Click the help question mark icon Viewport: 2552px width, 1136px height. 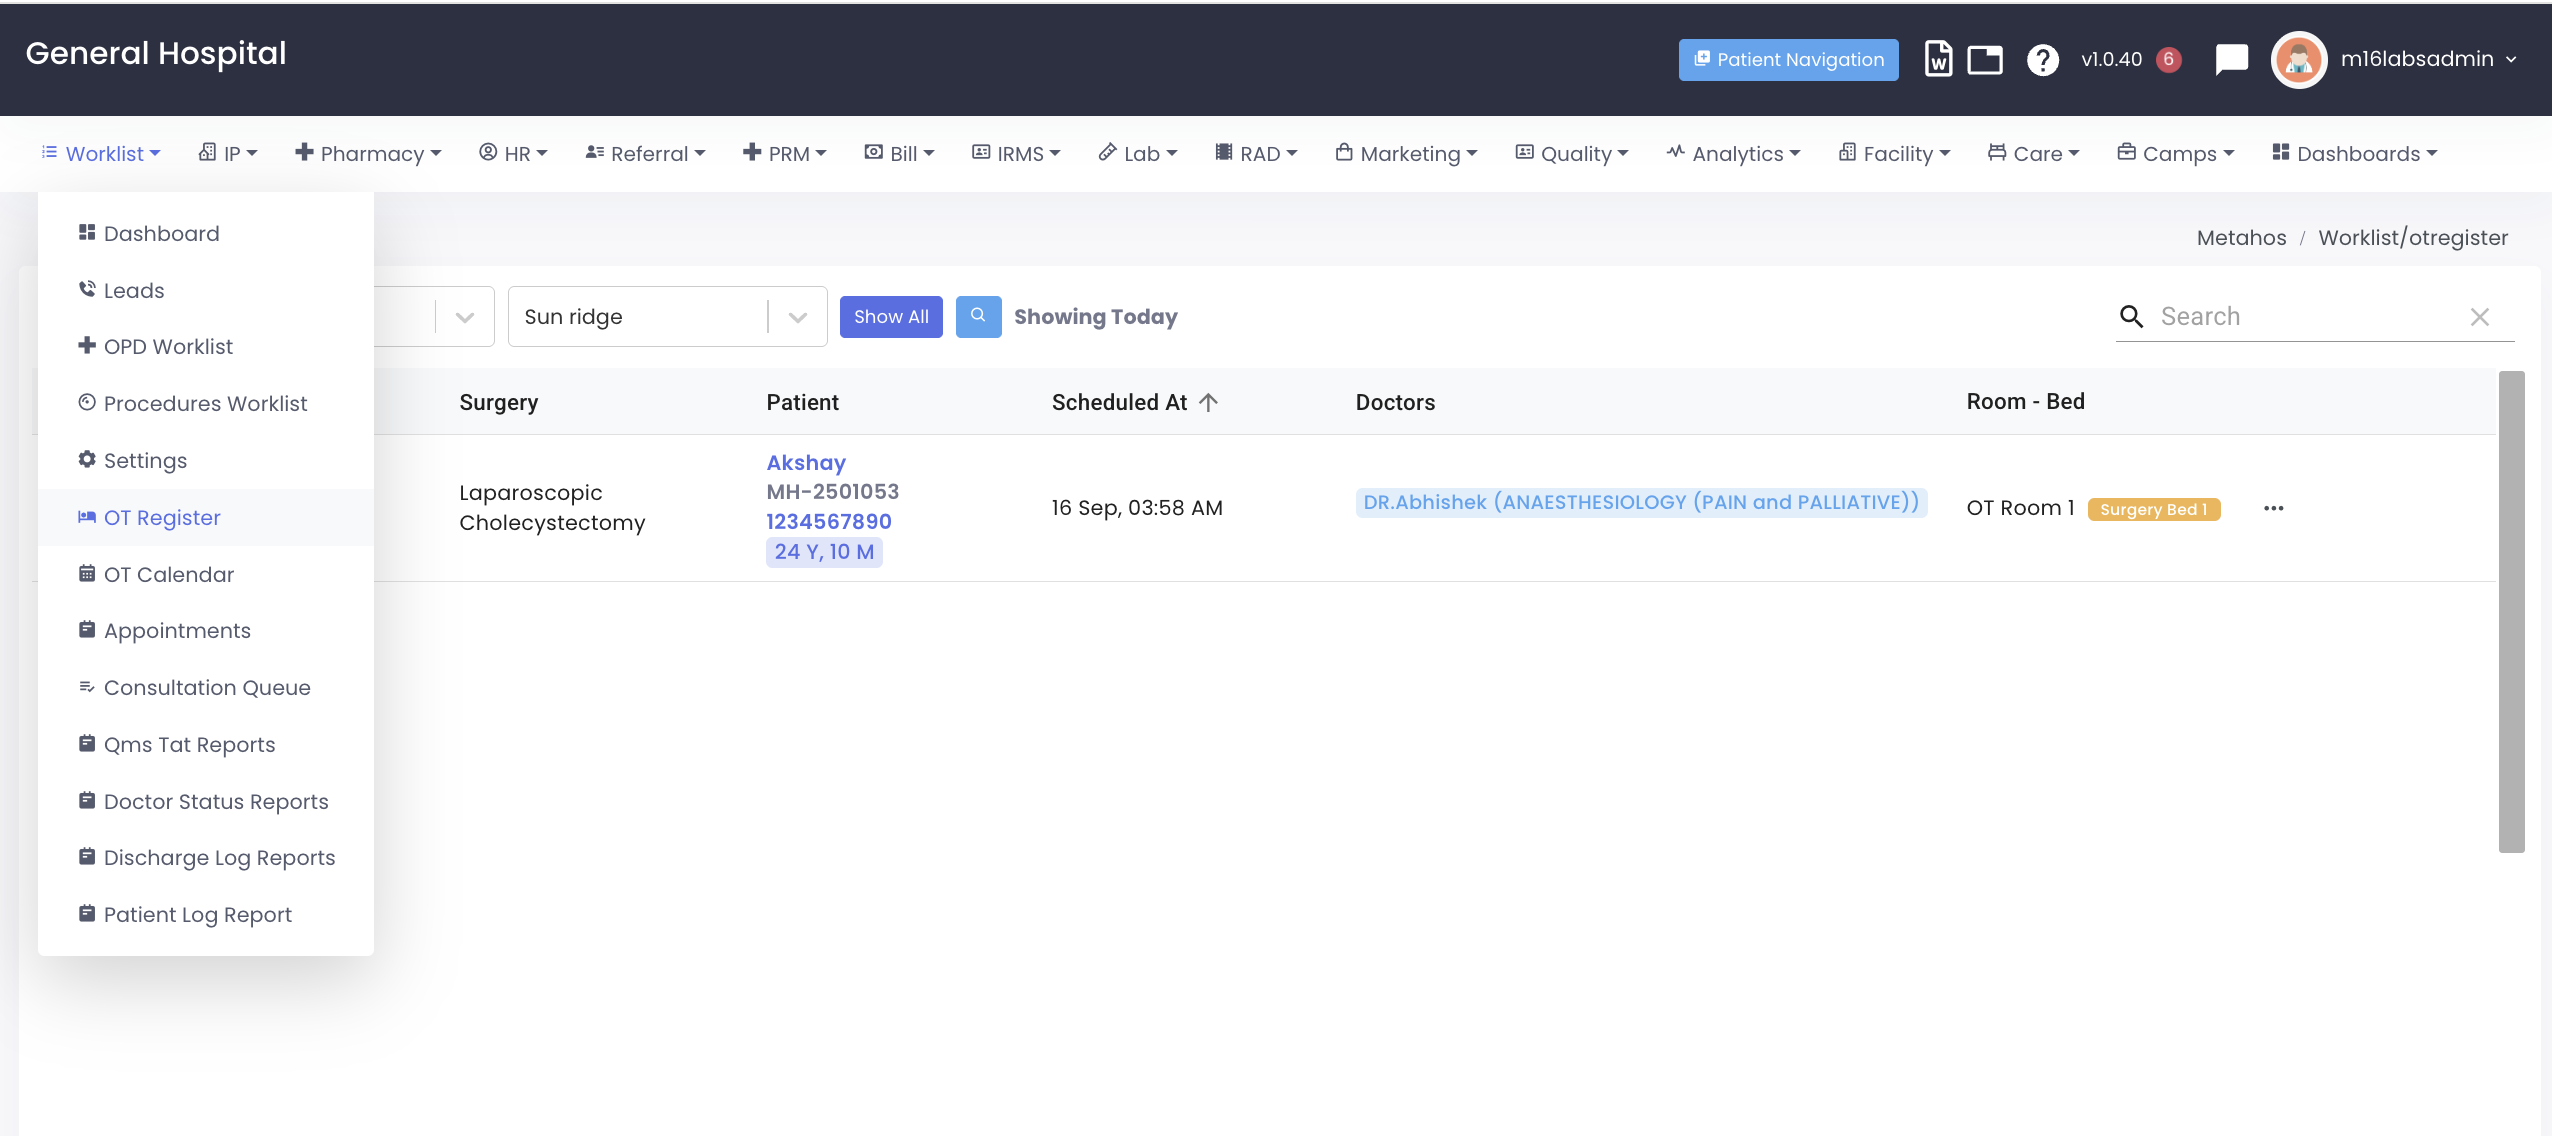point(2042,60)
